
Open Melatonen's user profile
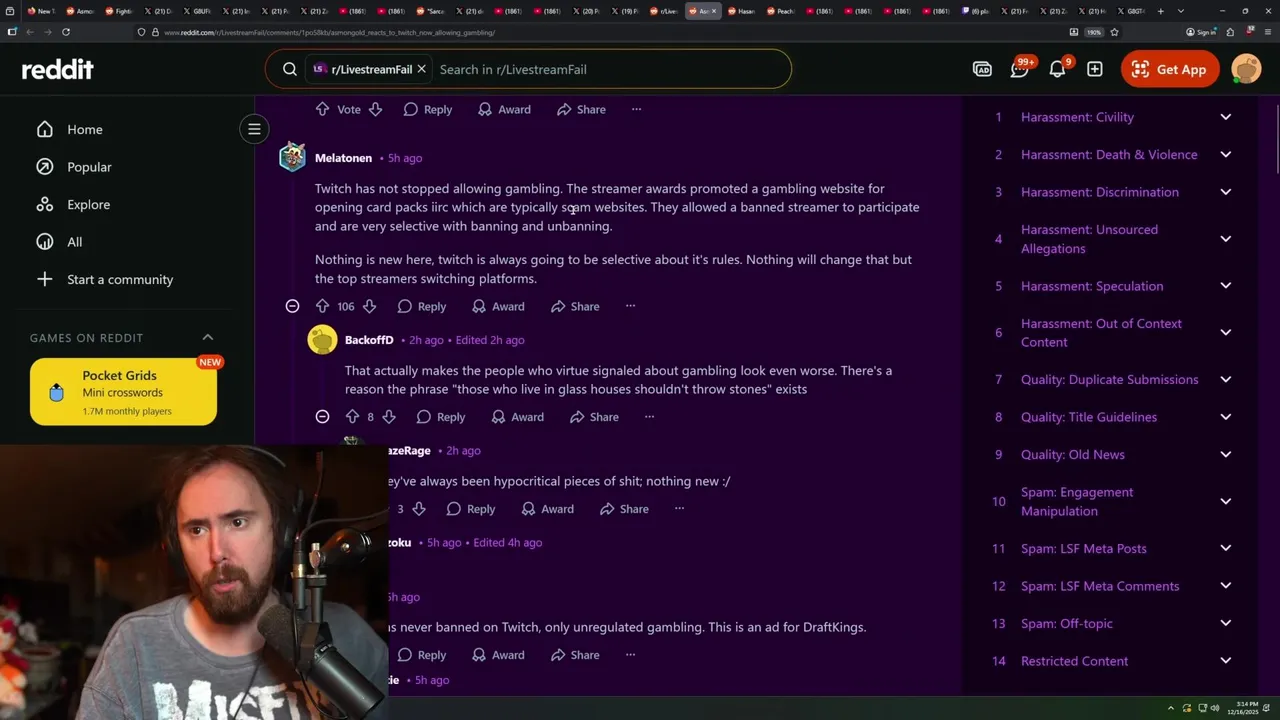[343, 158]
